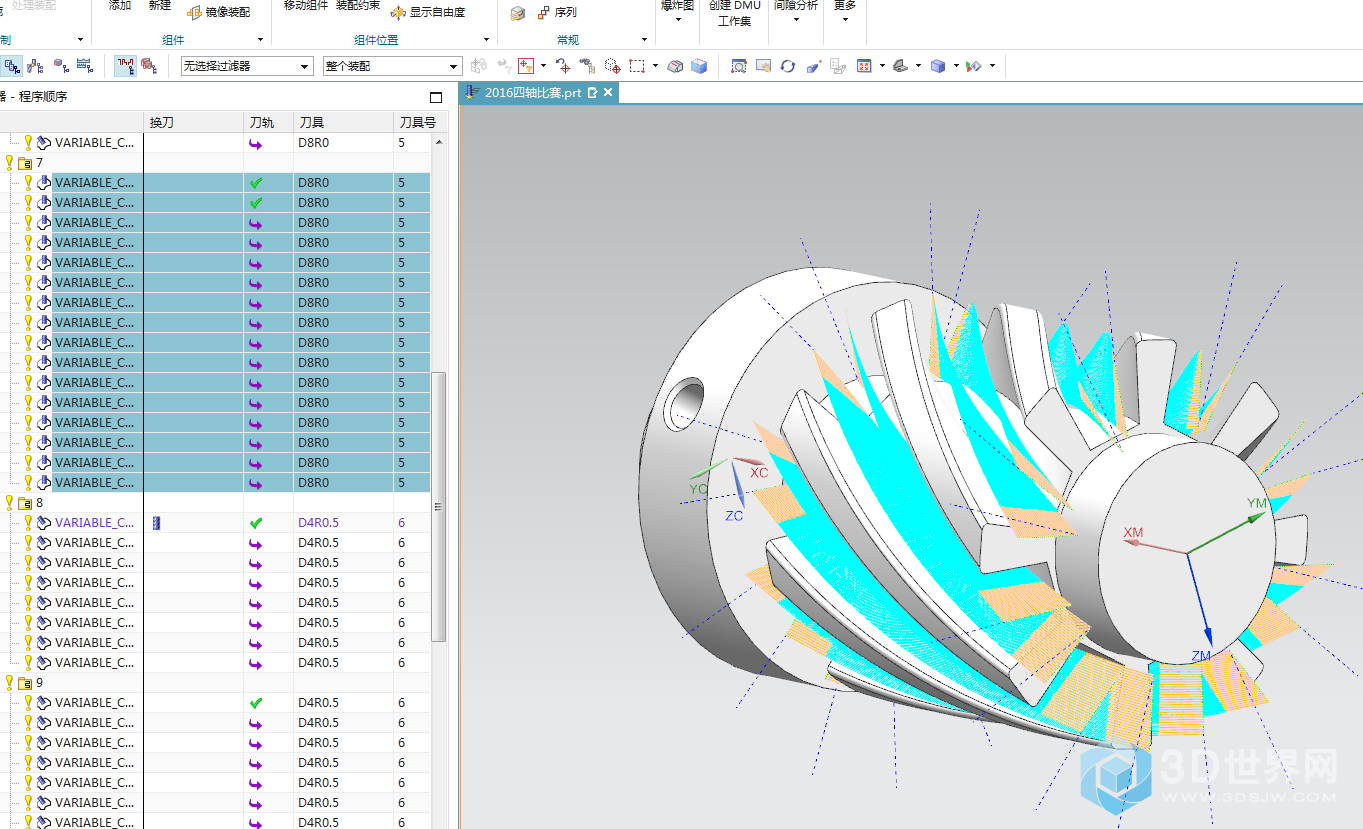Select the purple VARIABLE_C operation under folder 8
1363x829 pixels.
coord(94,522)
